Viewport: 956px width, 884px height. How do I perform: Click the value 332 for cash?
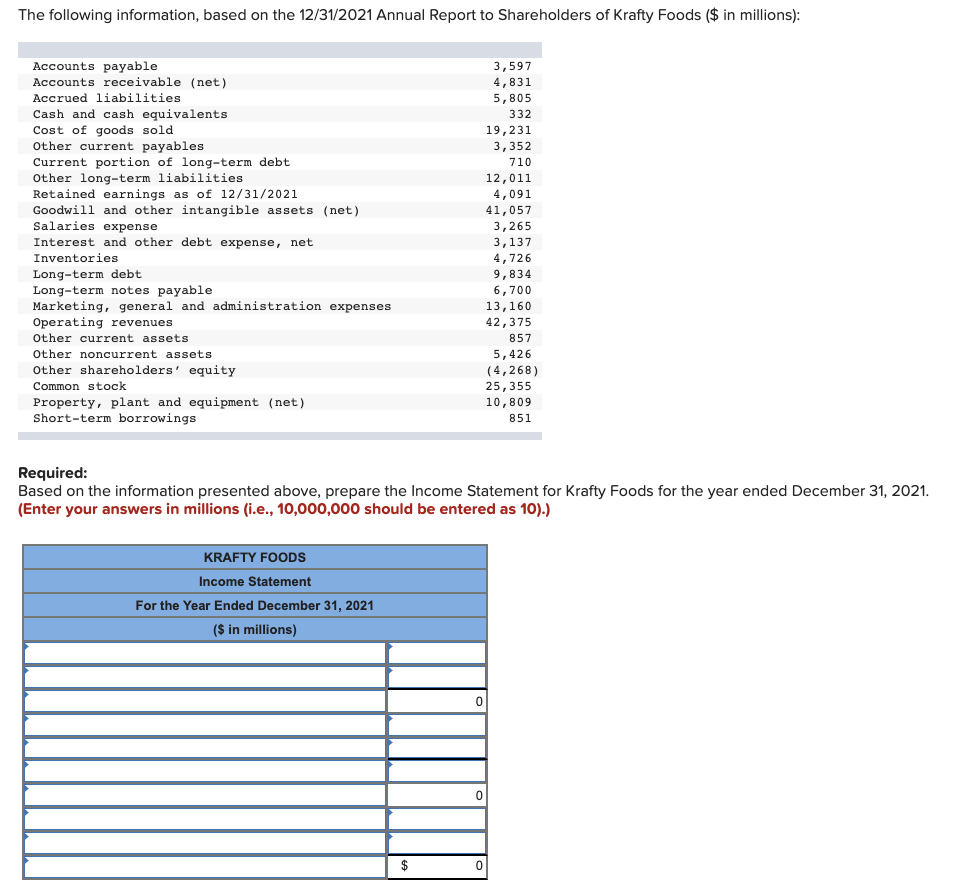(x=520, y=114)
